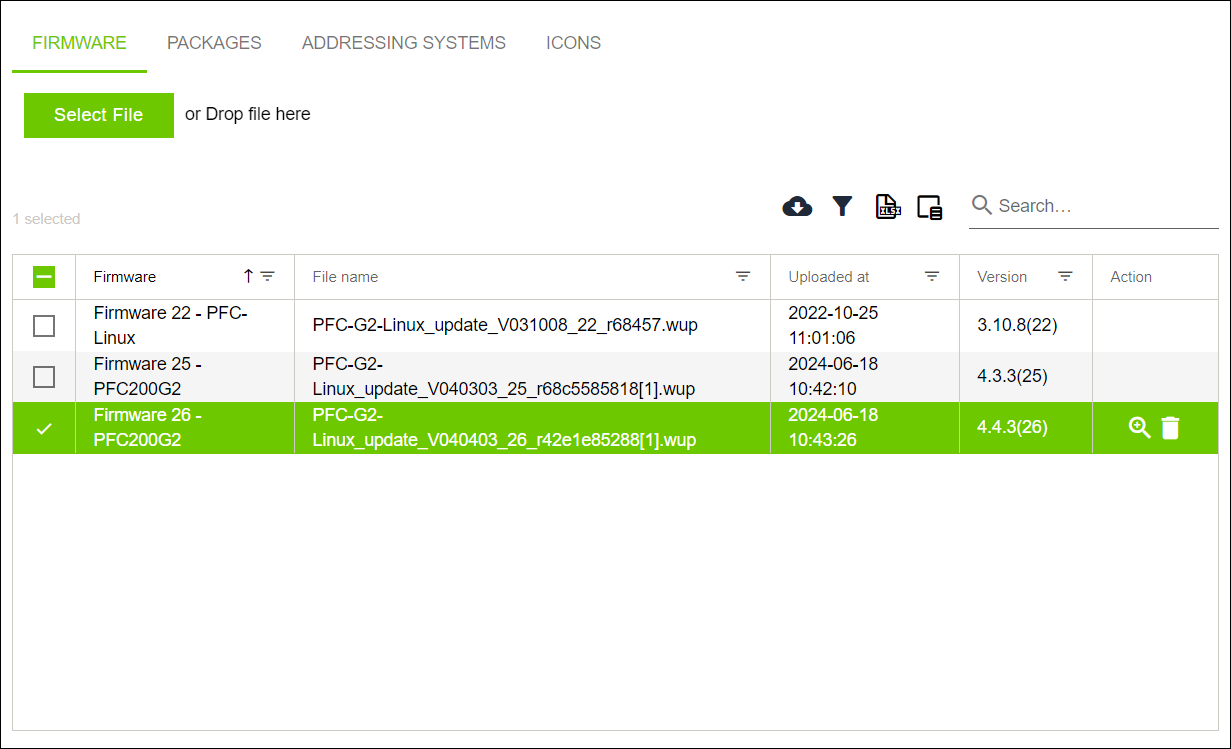Click version cell 3.10.8(22)

(1017, 326)
